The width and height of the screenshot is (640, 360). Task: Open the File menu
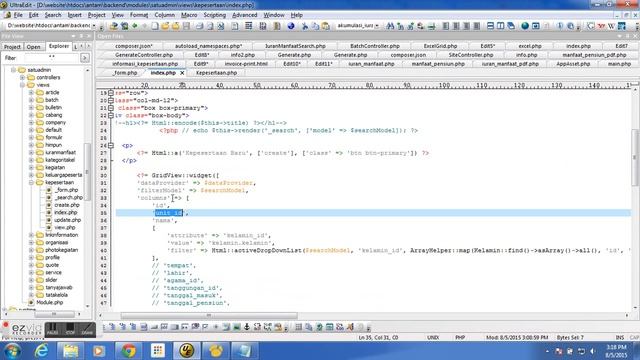click(x=18, y=15)
